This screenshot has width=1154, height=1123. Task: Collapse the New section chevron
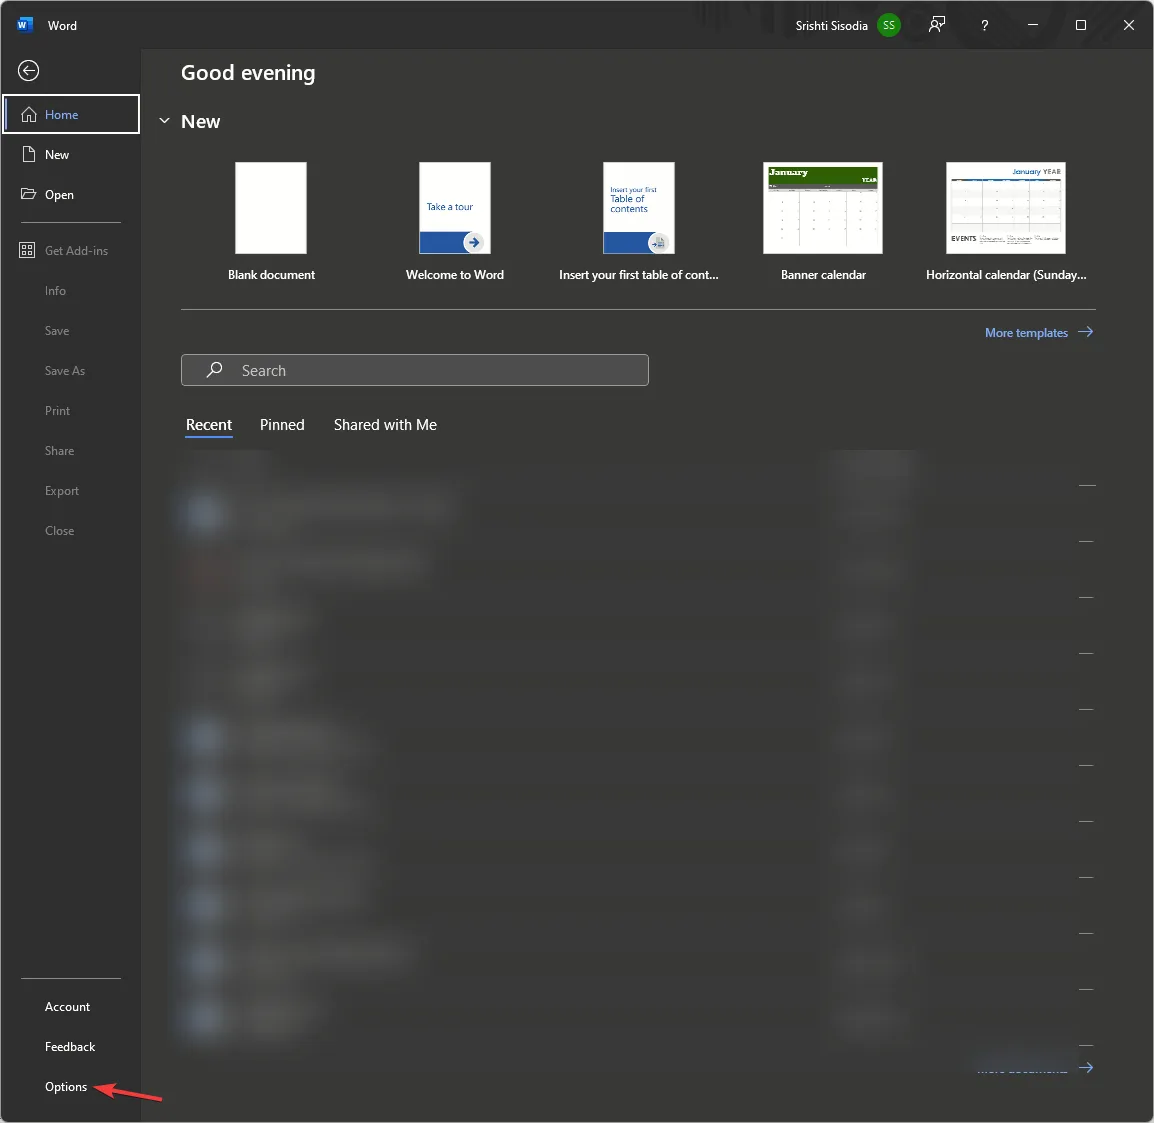(x=165, y=121)
